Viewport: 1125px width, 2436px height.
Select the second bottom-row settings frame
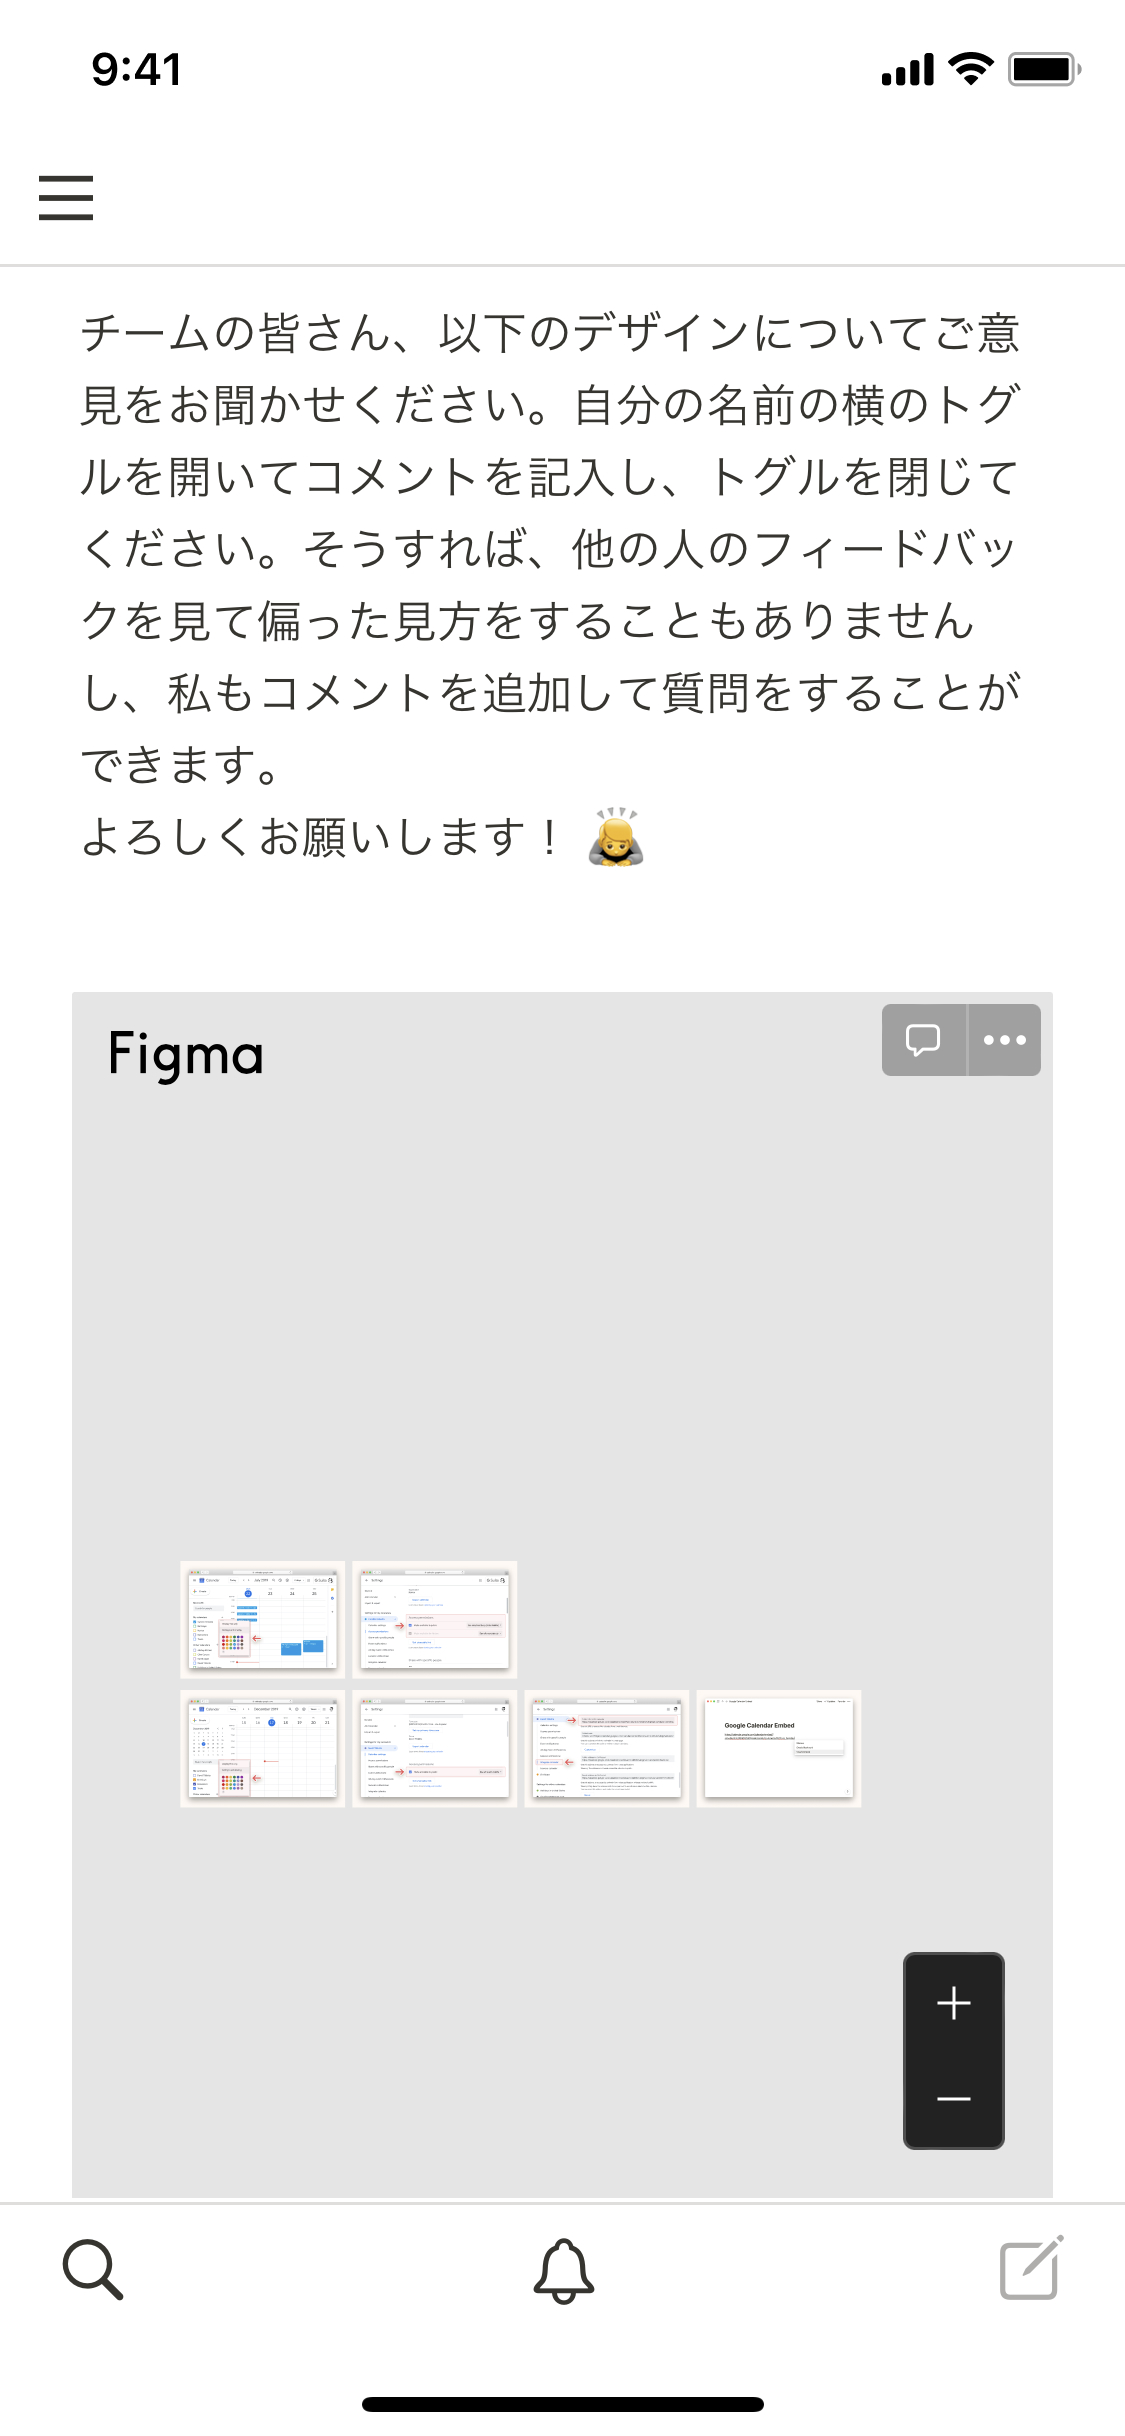[x=435, y=1749]
